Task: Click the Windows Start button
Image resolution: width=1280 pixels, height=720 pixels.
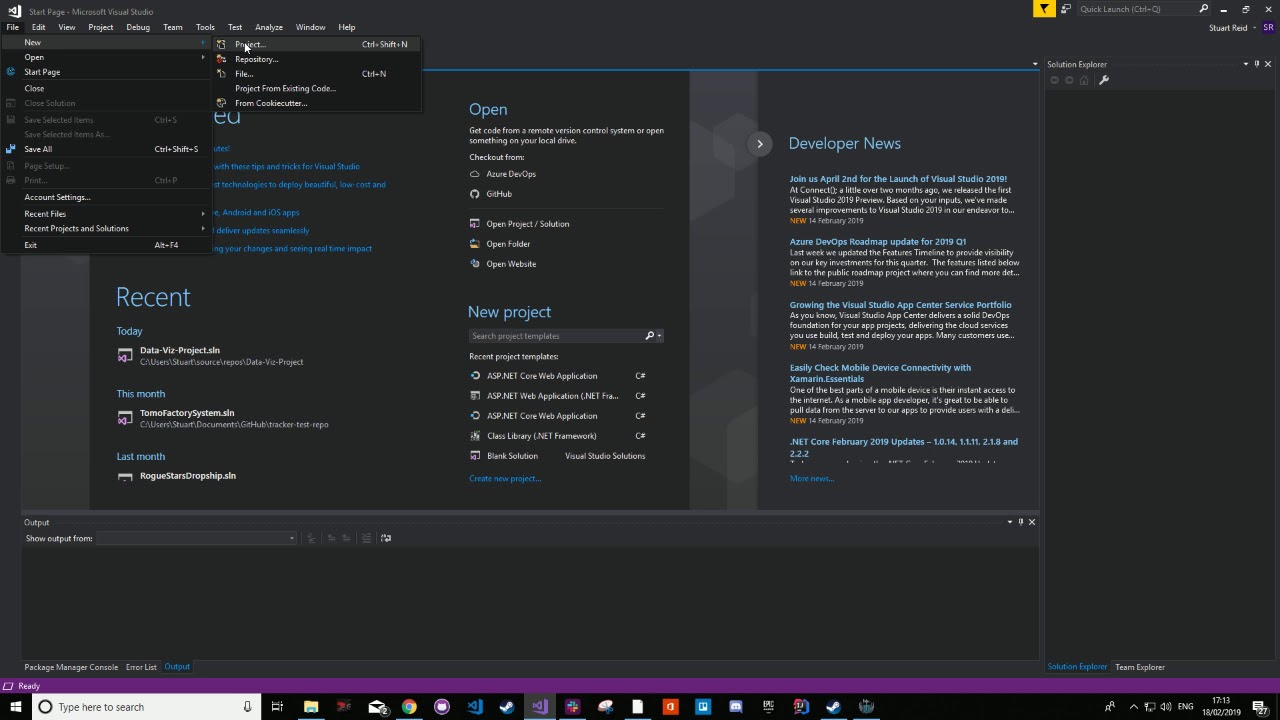Action: [14, 707]
